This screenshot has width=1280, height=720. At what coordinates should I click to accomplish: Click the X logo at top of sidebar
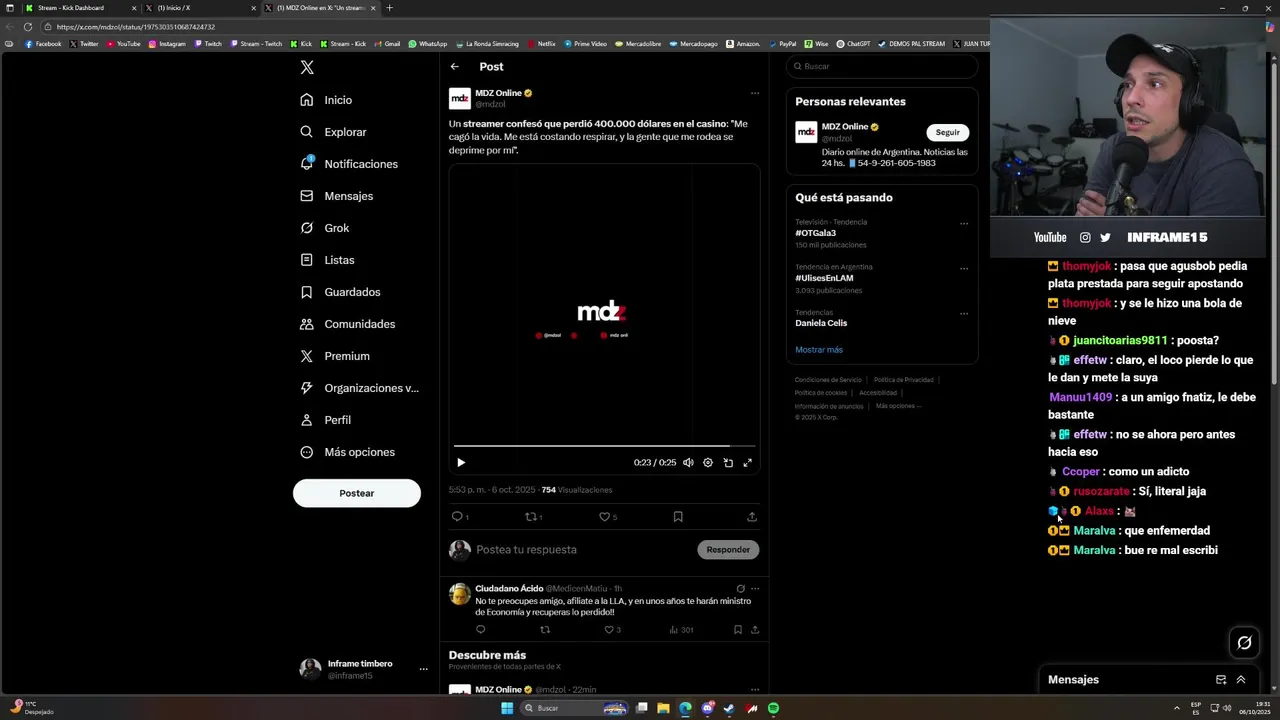pyautogui.click(x=307, y=67)
